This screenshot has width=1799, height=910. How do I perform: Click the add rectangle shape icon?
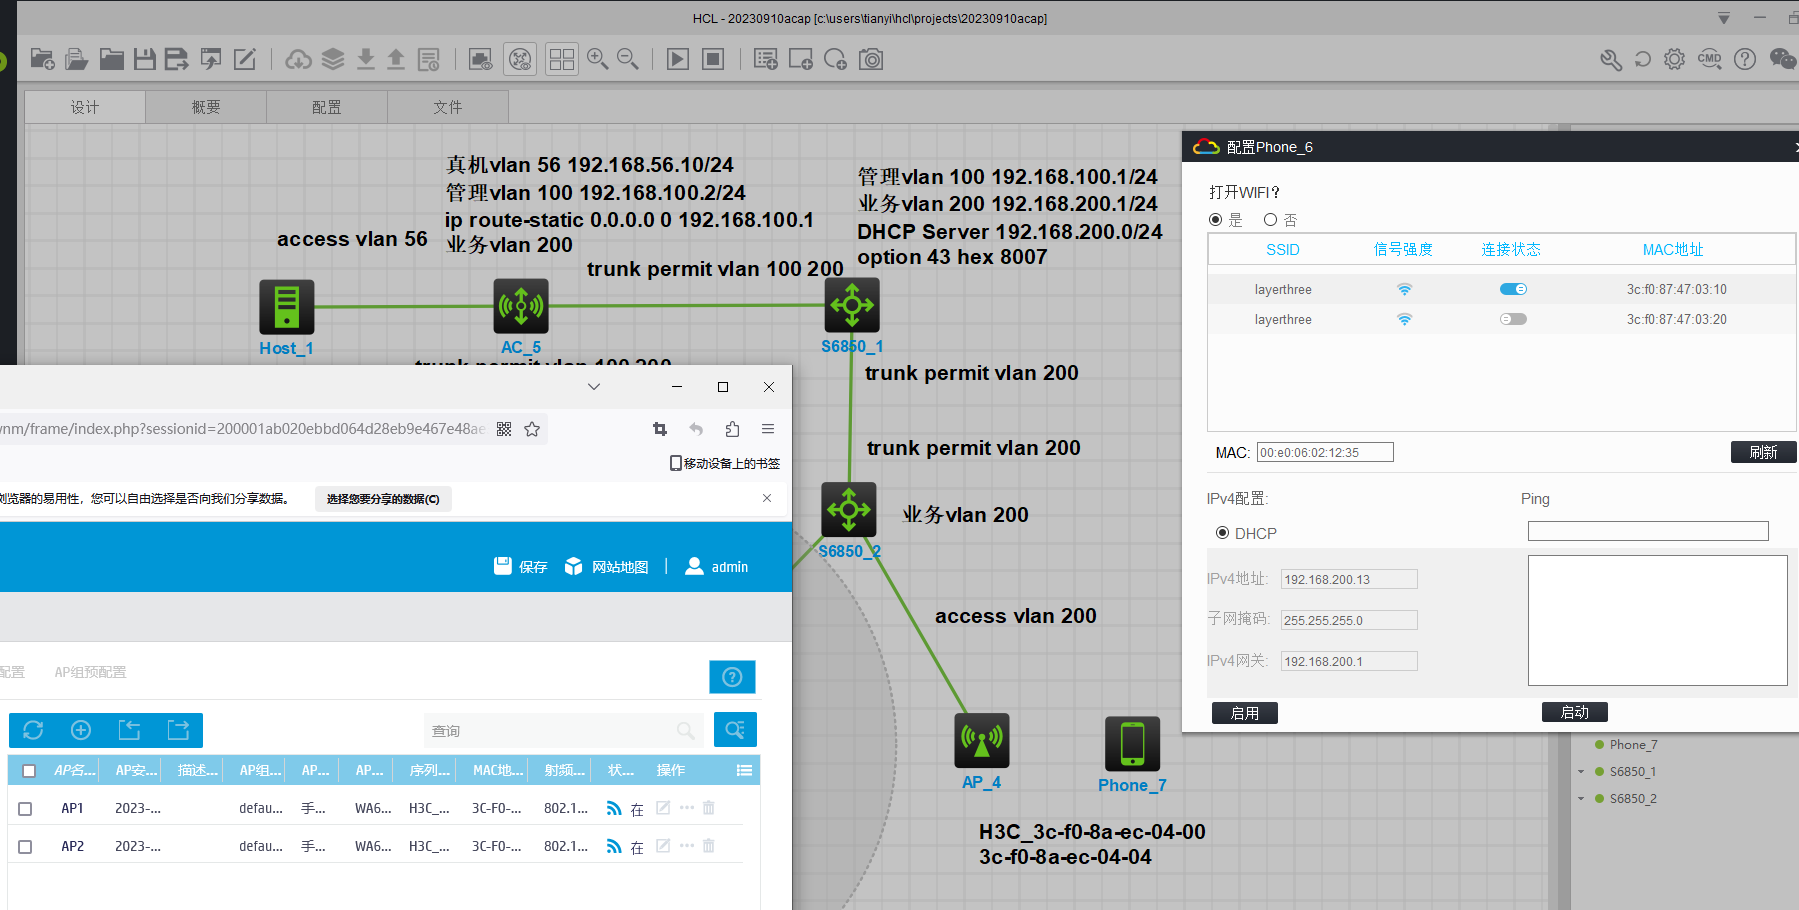coord(801,60)
